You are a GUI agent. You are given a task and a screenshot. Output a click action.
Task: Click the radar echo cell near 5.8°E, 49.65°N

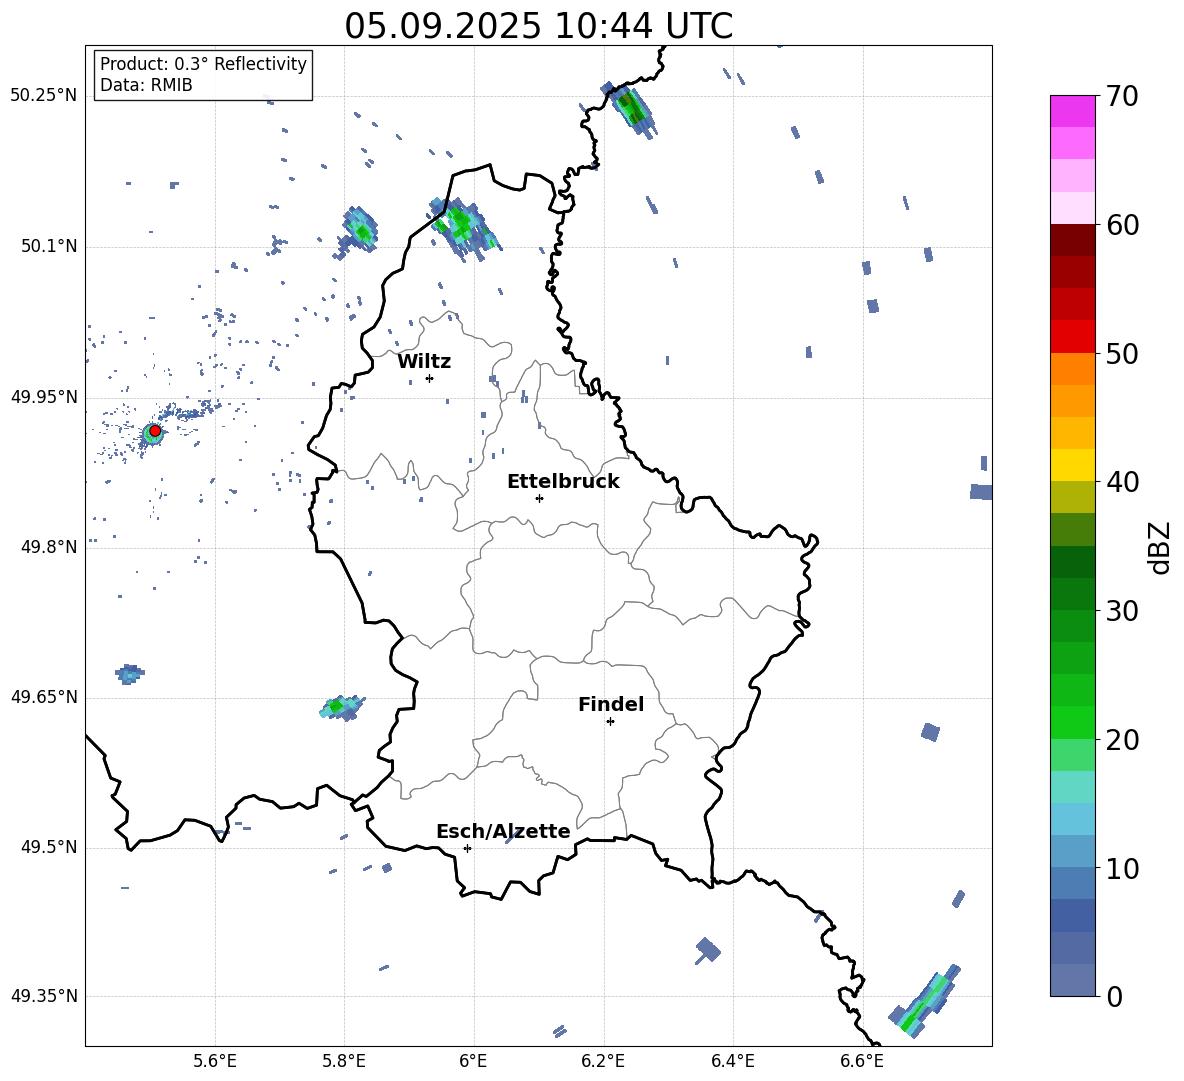click(x=342, y=707)
